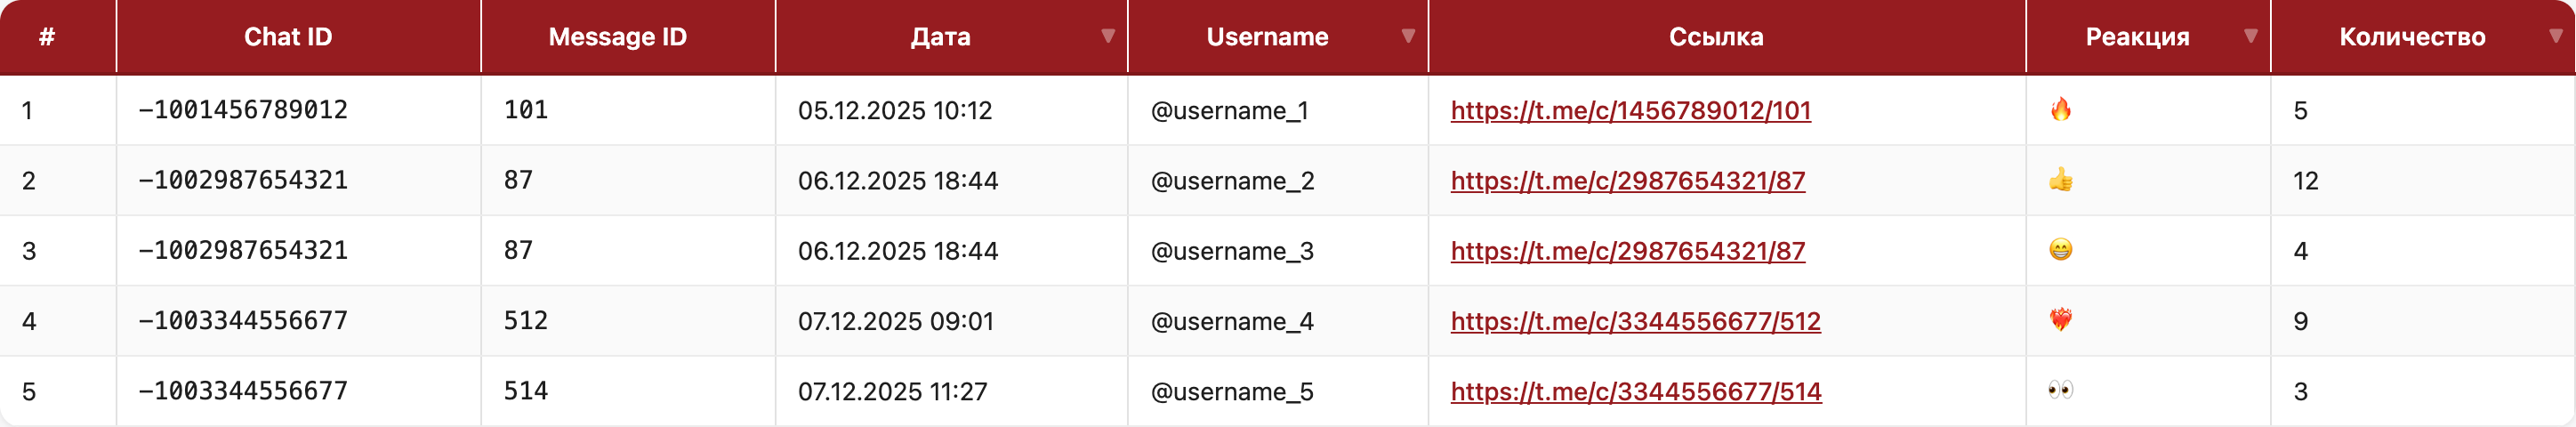Image resolution: width=2576 pixels, height=427 pixels.
Task: Select the date cell 07.12.2025 11:27
Action: coord(892,391)
